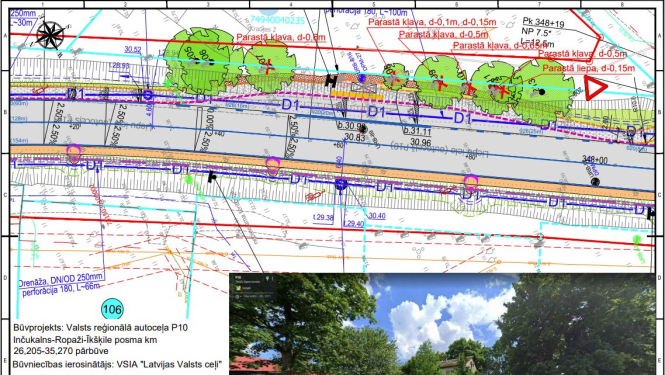Select the label 'Parastā kļava, d-0,6m'

click(x=281, y=37)
